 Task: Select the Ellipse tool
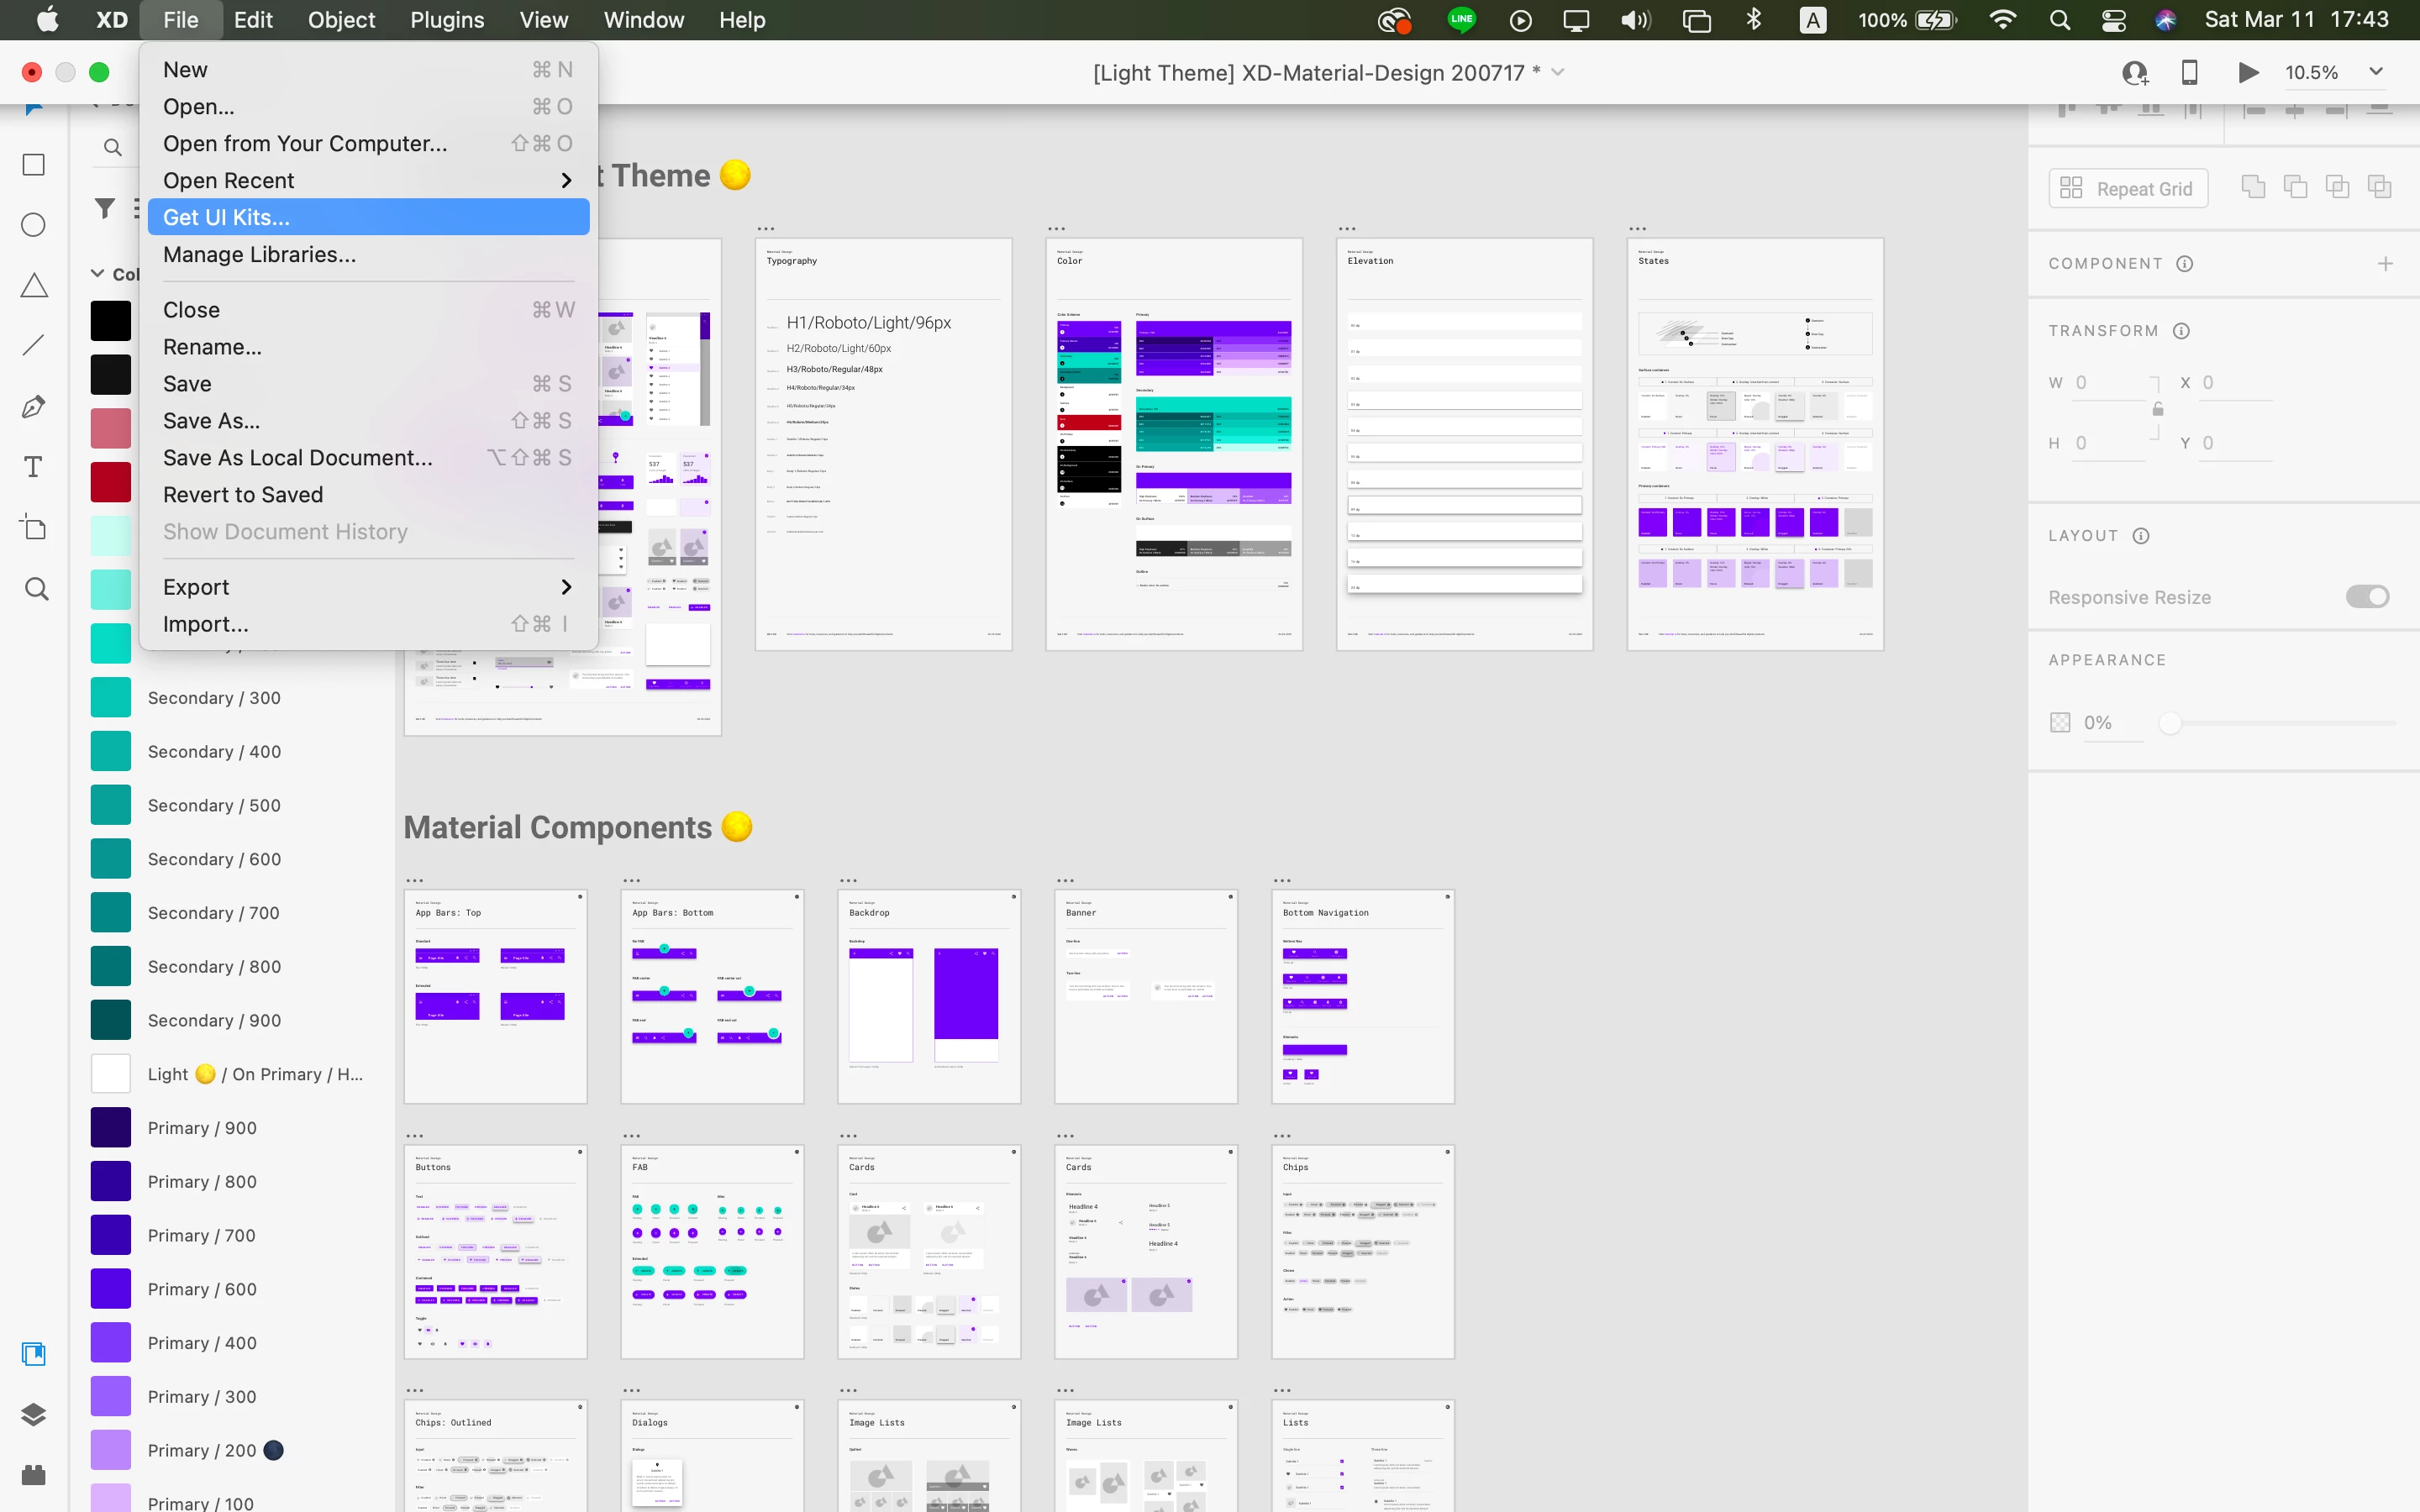point(33,225)
